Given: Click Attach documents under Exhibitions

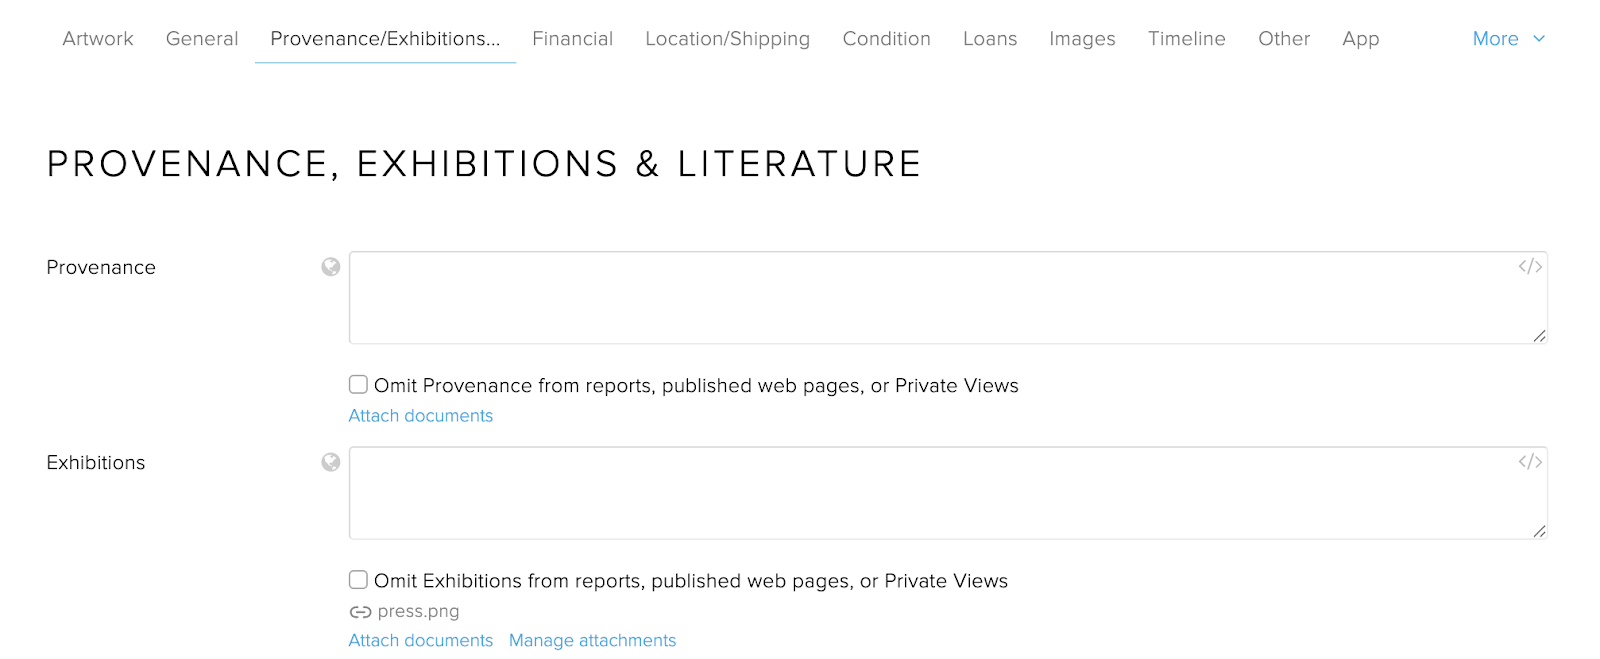Looking at the screenshot, I should point(420,641).
